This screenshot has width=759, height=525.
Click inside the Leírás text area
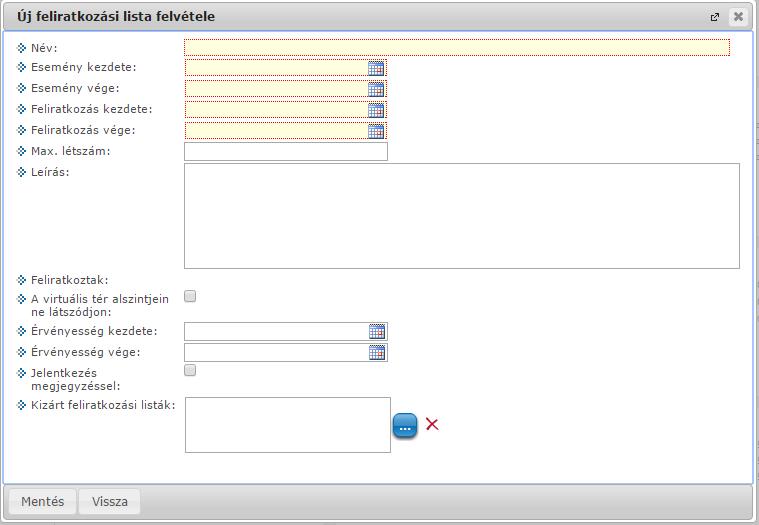462,216
